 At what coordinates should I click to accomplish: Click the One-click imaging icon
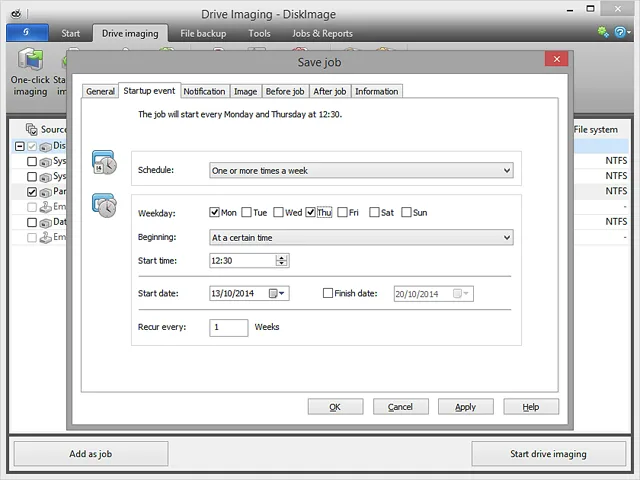[30, 60]
